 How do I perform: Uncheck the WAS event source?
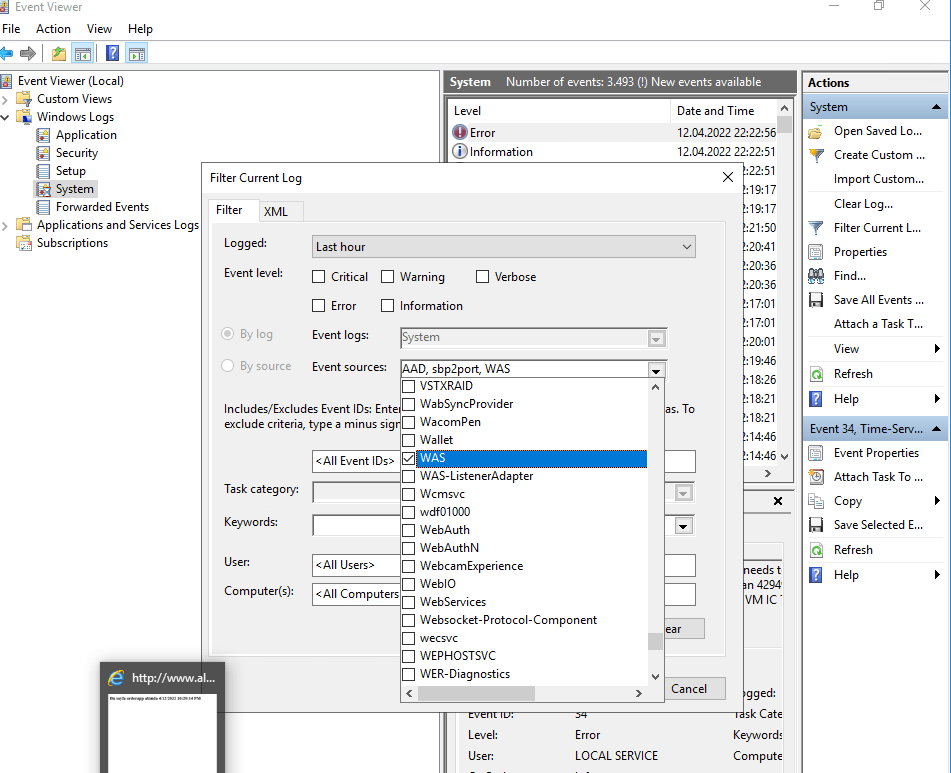click(408, 458)
